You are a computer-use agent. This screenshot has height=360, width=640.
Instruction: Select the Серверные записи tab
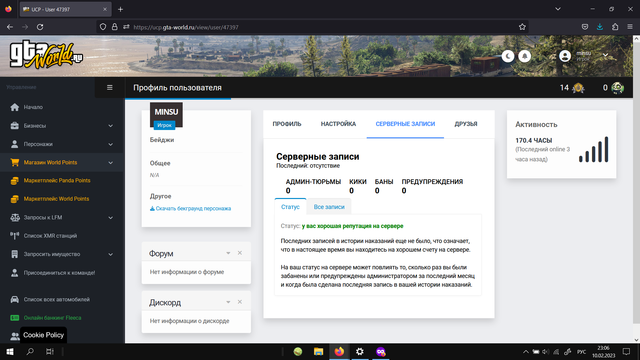click(x=405, y=124)
